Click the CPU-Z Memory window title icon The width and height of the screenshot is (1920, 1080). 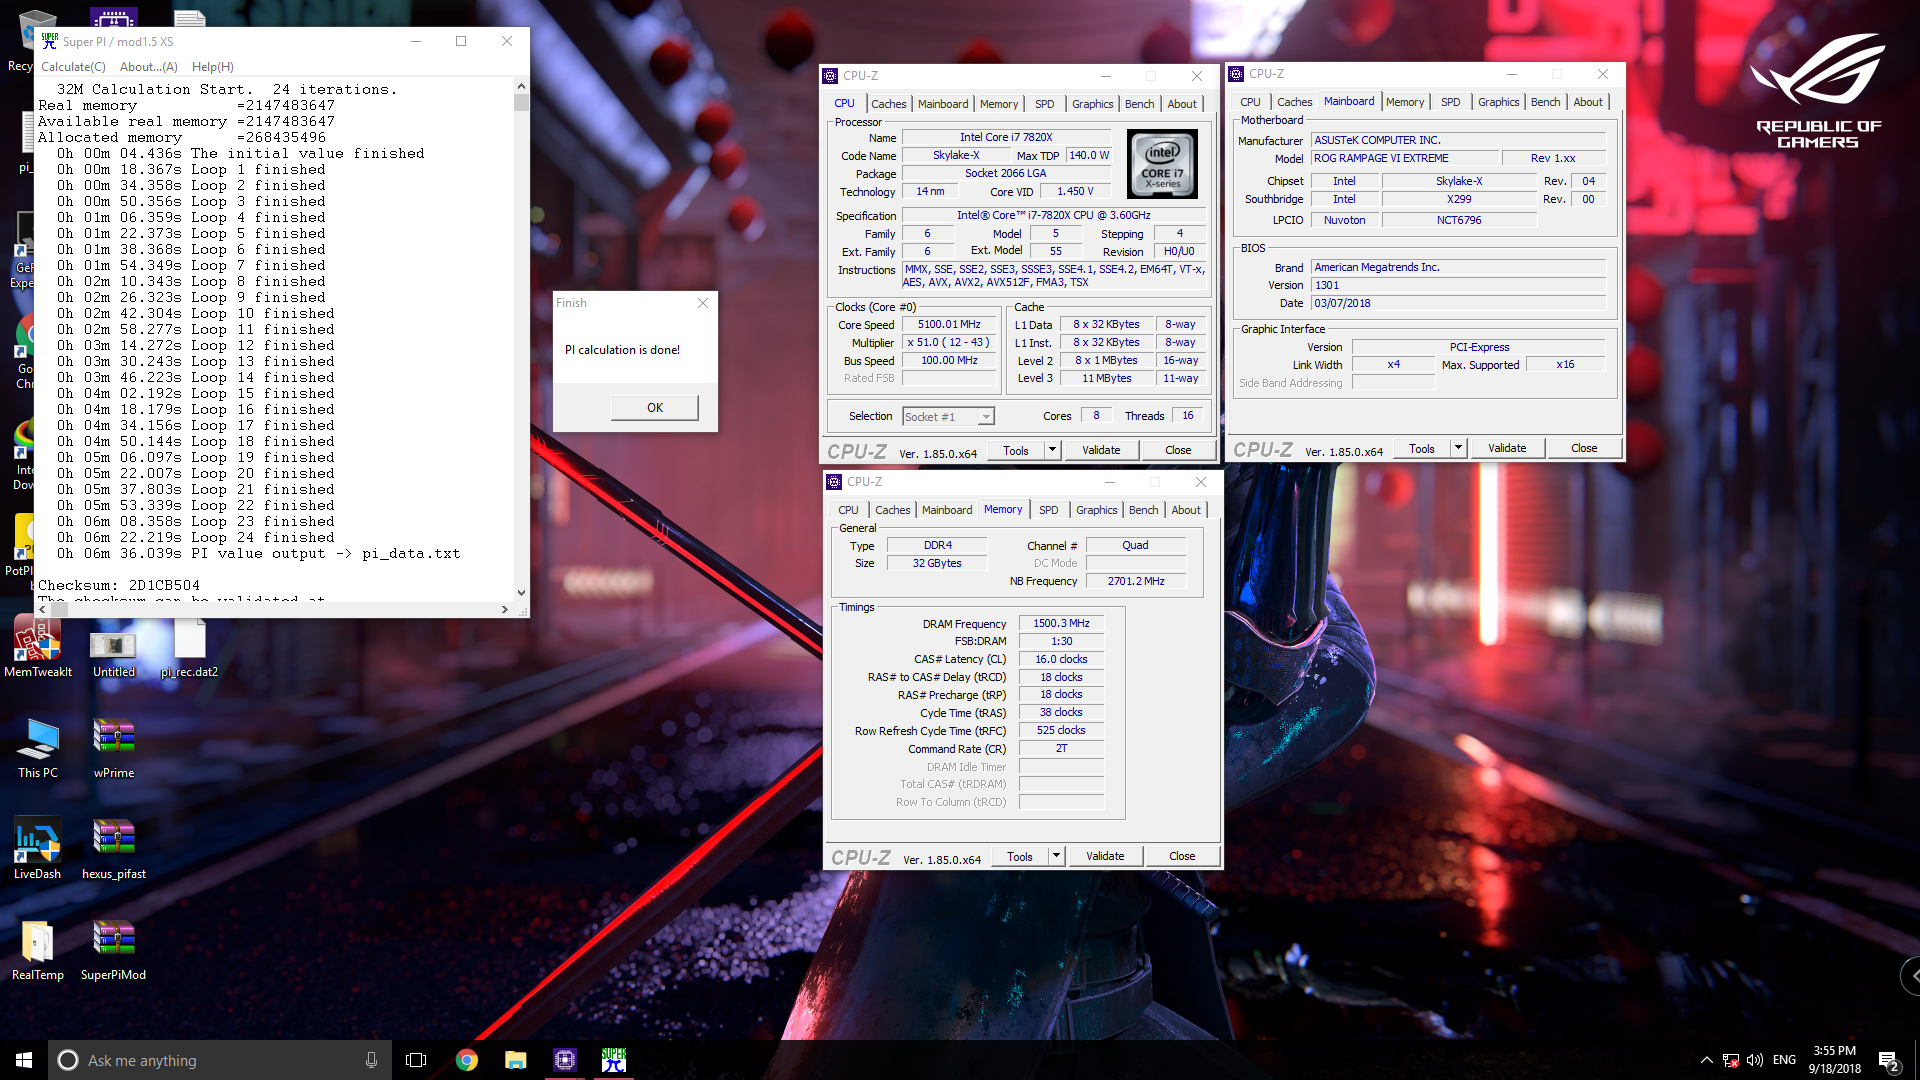tap(834, 482)
